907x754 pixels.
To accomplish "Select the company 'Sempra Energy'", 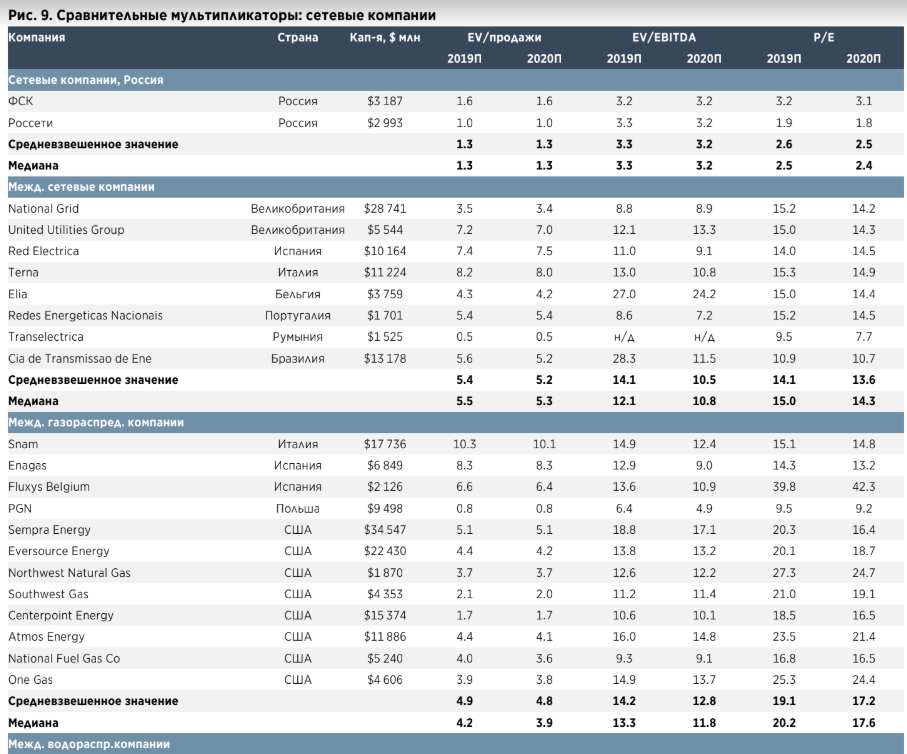I will (49, 529).
